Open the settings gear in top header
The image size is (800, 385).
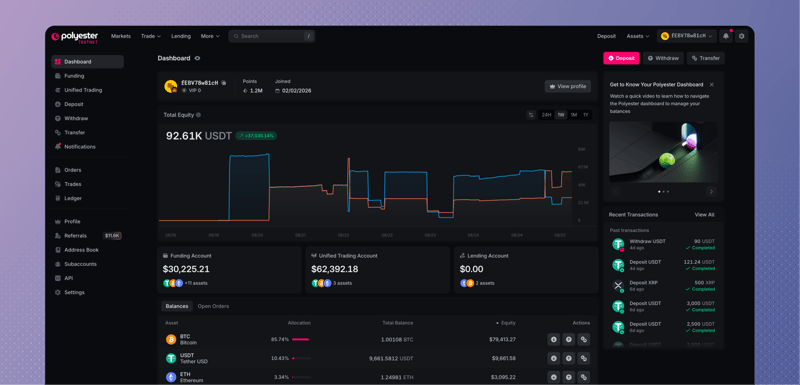(x=741, y=36)
